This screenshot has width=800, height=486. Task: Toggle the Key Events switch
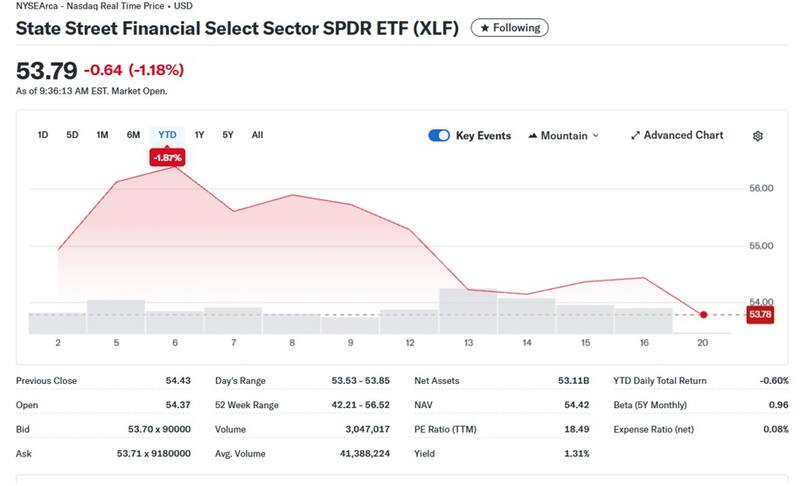click(x=438, y=136)
